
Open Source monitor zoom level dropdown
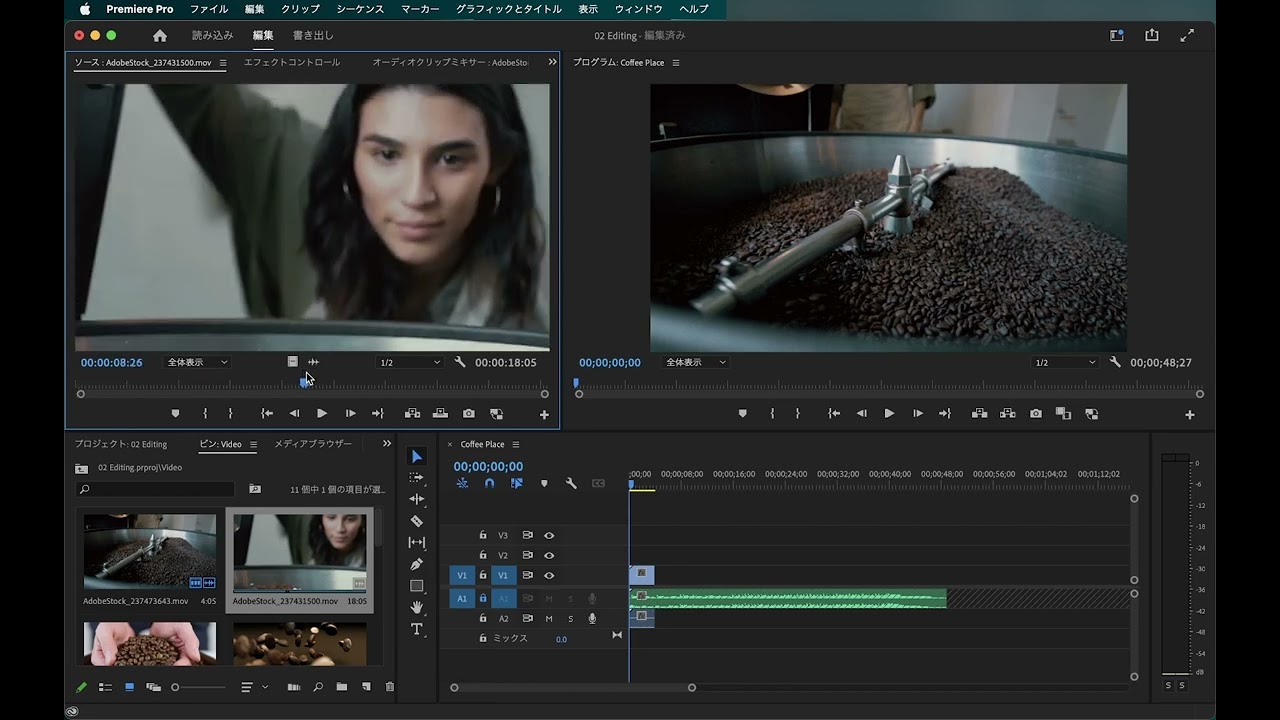(x=197, y=362)
